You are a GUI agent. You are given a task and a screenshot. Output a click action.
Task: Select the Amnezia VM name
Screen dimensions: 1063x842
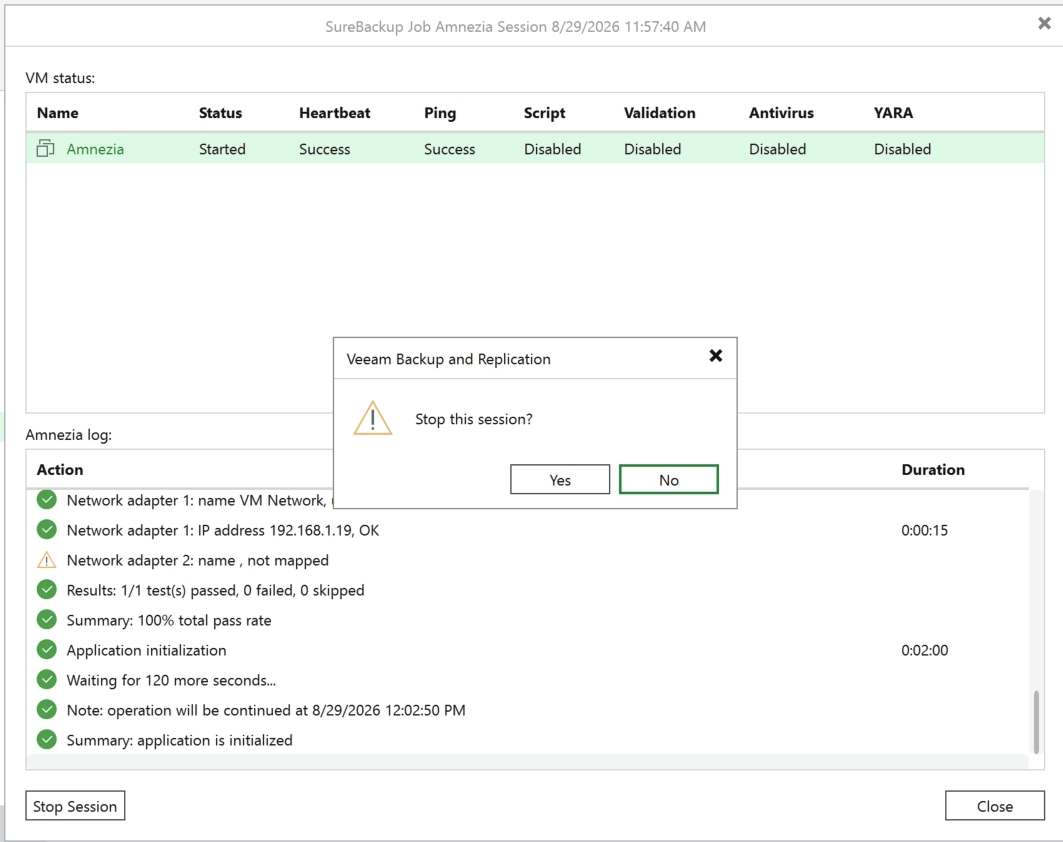coord(95,149)
